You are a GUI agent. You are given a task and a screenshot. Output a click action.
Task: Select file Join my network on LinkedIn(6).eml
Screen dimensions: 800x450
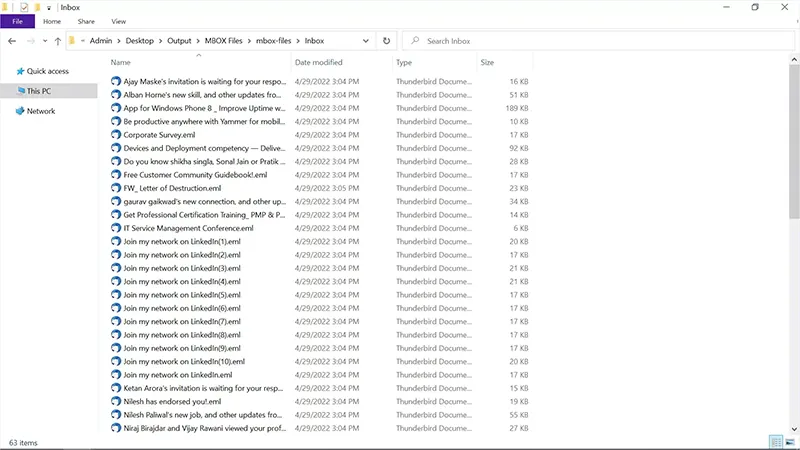(182, 308)
